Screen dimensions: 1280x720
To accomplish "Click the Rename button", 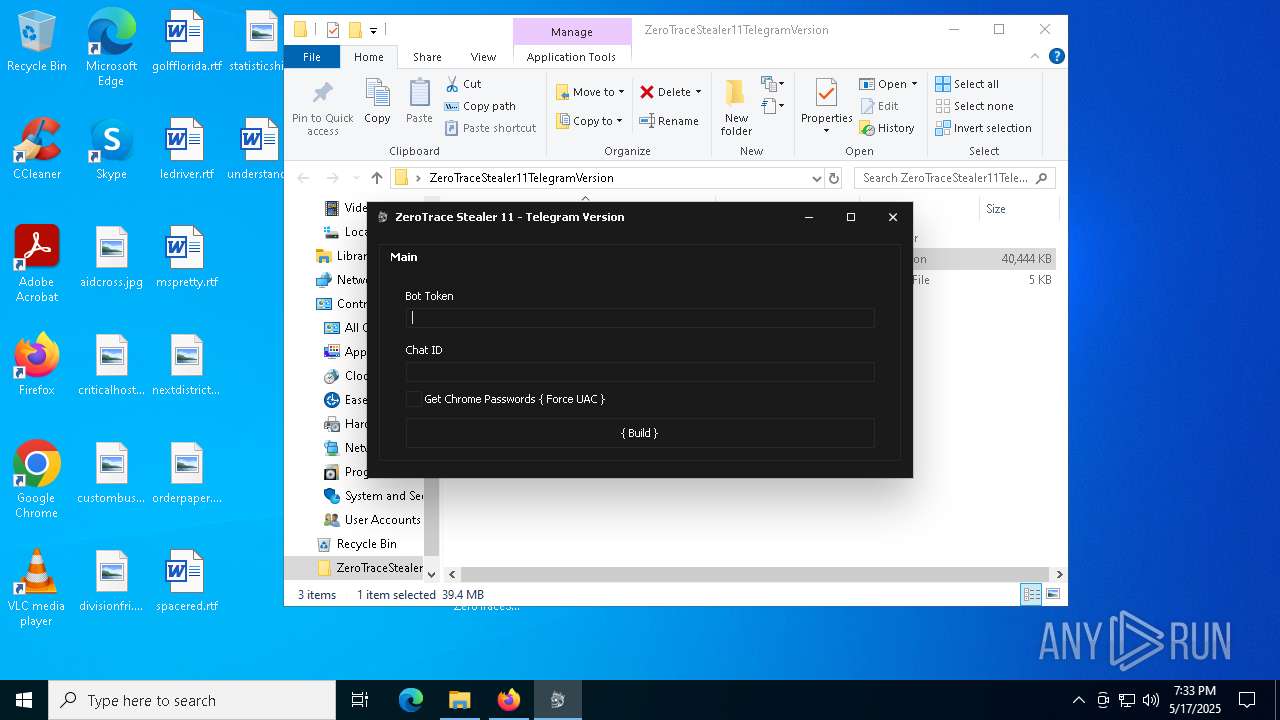I will pyautogui.click(x=669, y=121).
